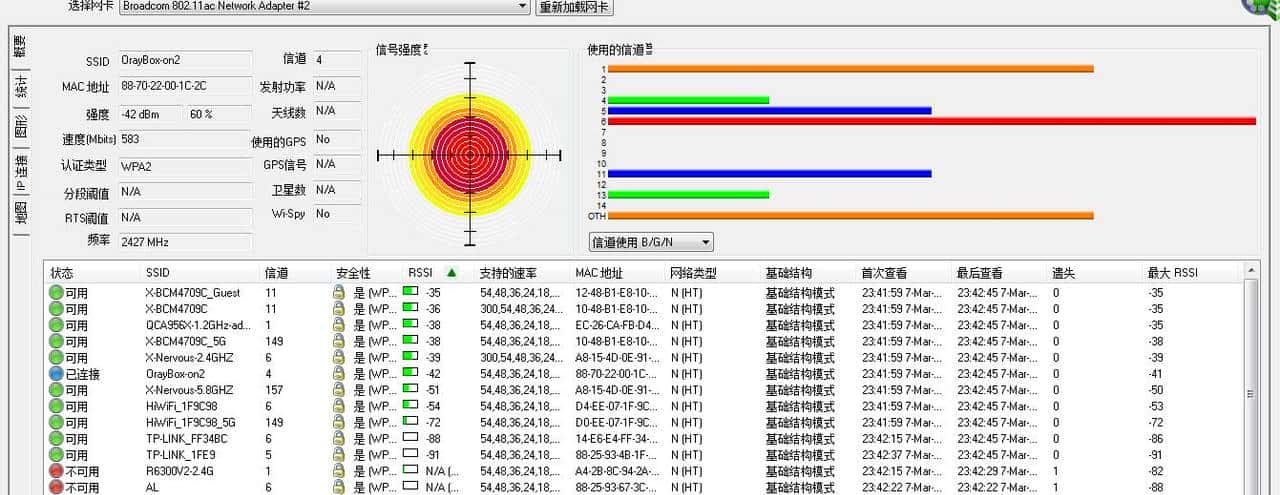Click green status icon for QCA956X-1.2GHz network
This screenshot has width=1280, height=495.
pos(56,325)
